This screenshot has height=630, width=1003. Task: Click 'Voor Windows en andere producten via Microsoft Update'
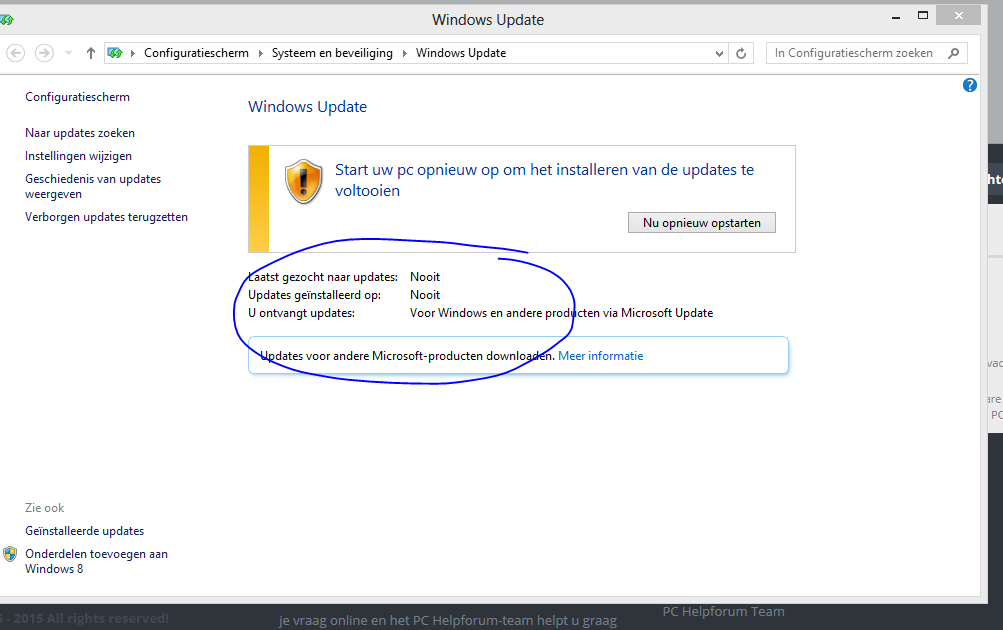click(x=562, y=313)
